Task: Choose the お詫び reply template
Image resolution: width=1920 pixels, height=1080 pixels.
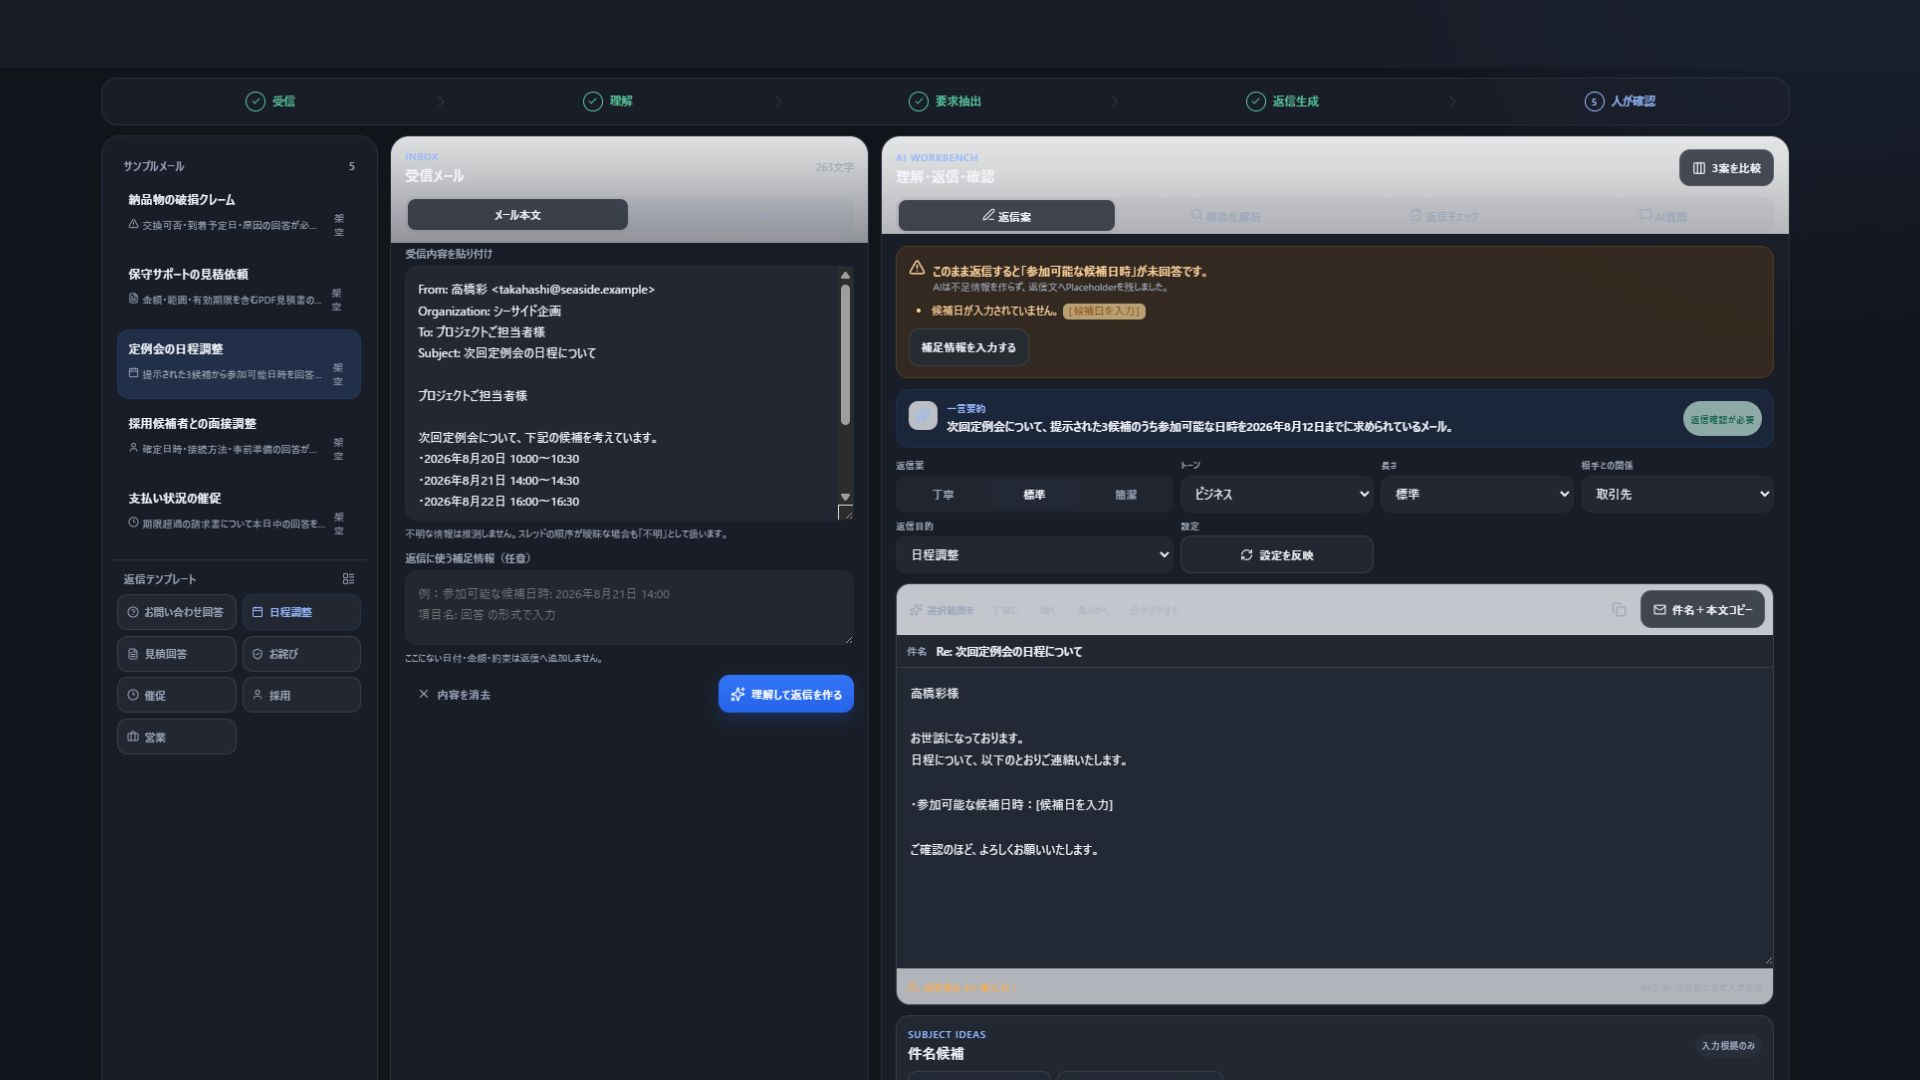Action: 301,654
